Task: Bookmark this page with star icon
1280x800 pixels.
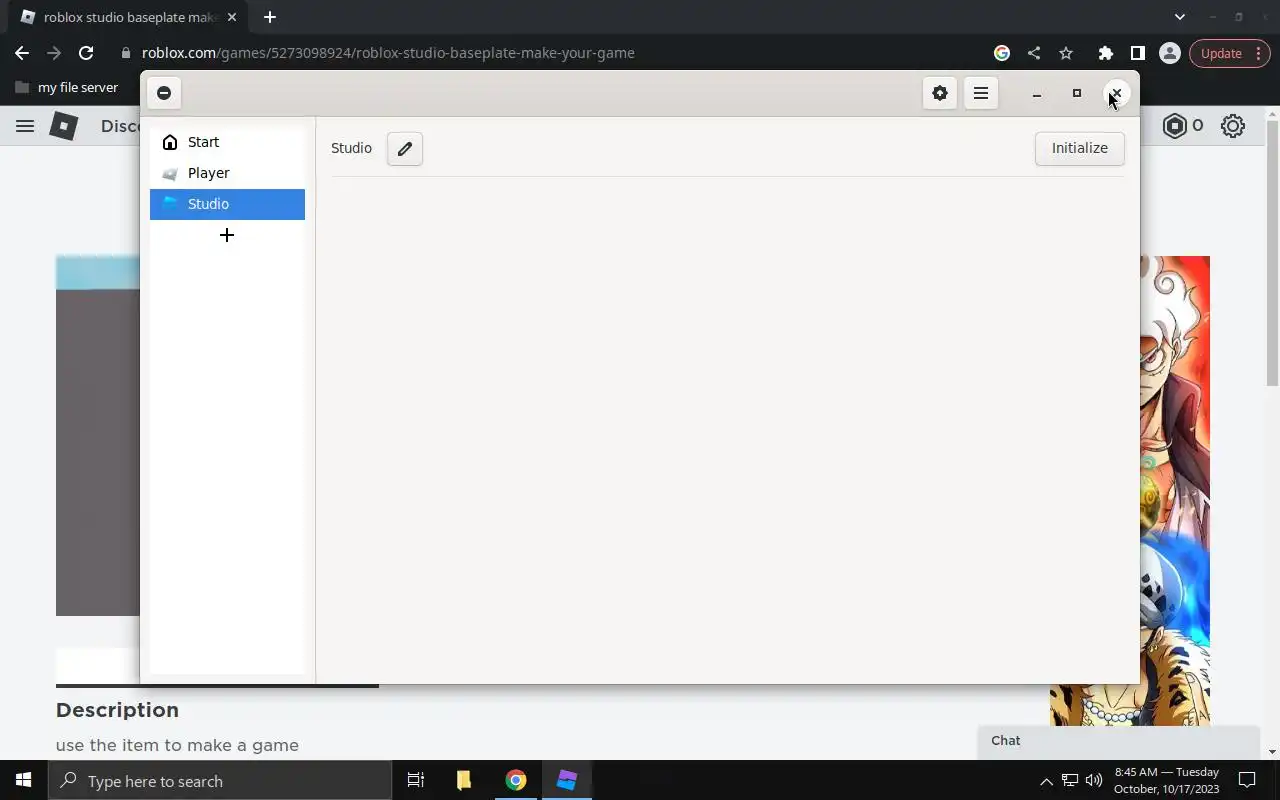Action: [1066, 53]
